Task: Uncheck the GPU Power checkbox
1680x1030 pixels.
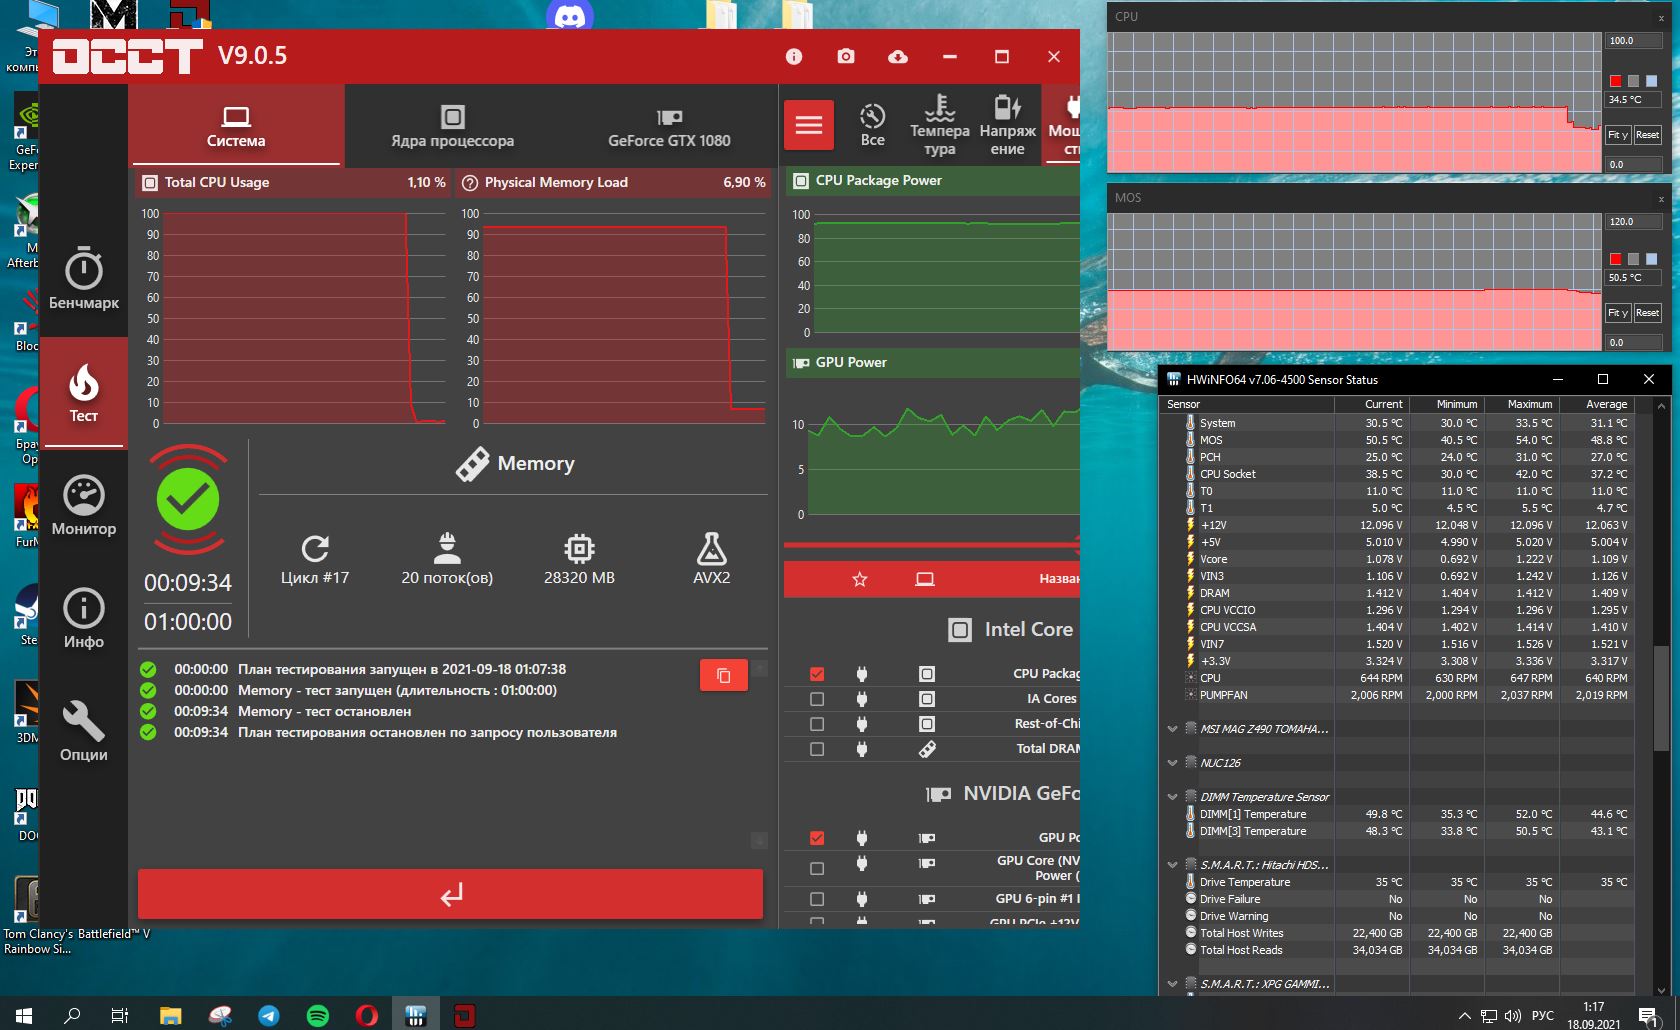Action: [x=817, y=838]
